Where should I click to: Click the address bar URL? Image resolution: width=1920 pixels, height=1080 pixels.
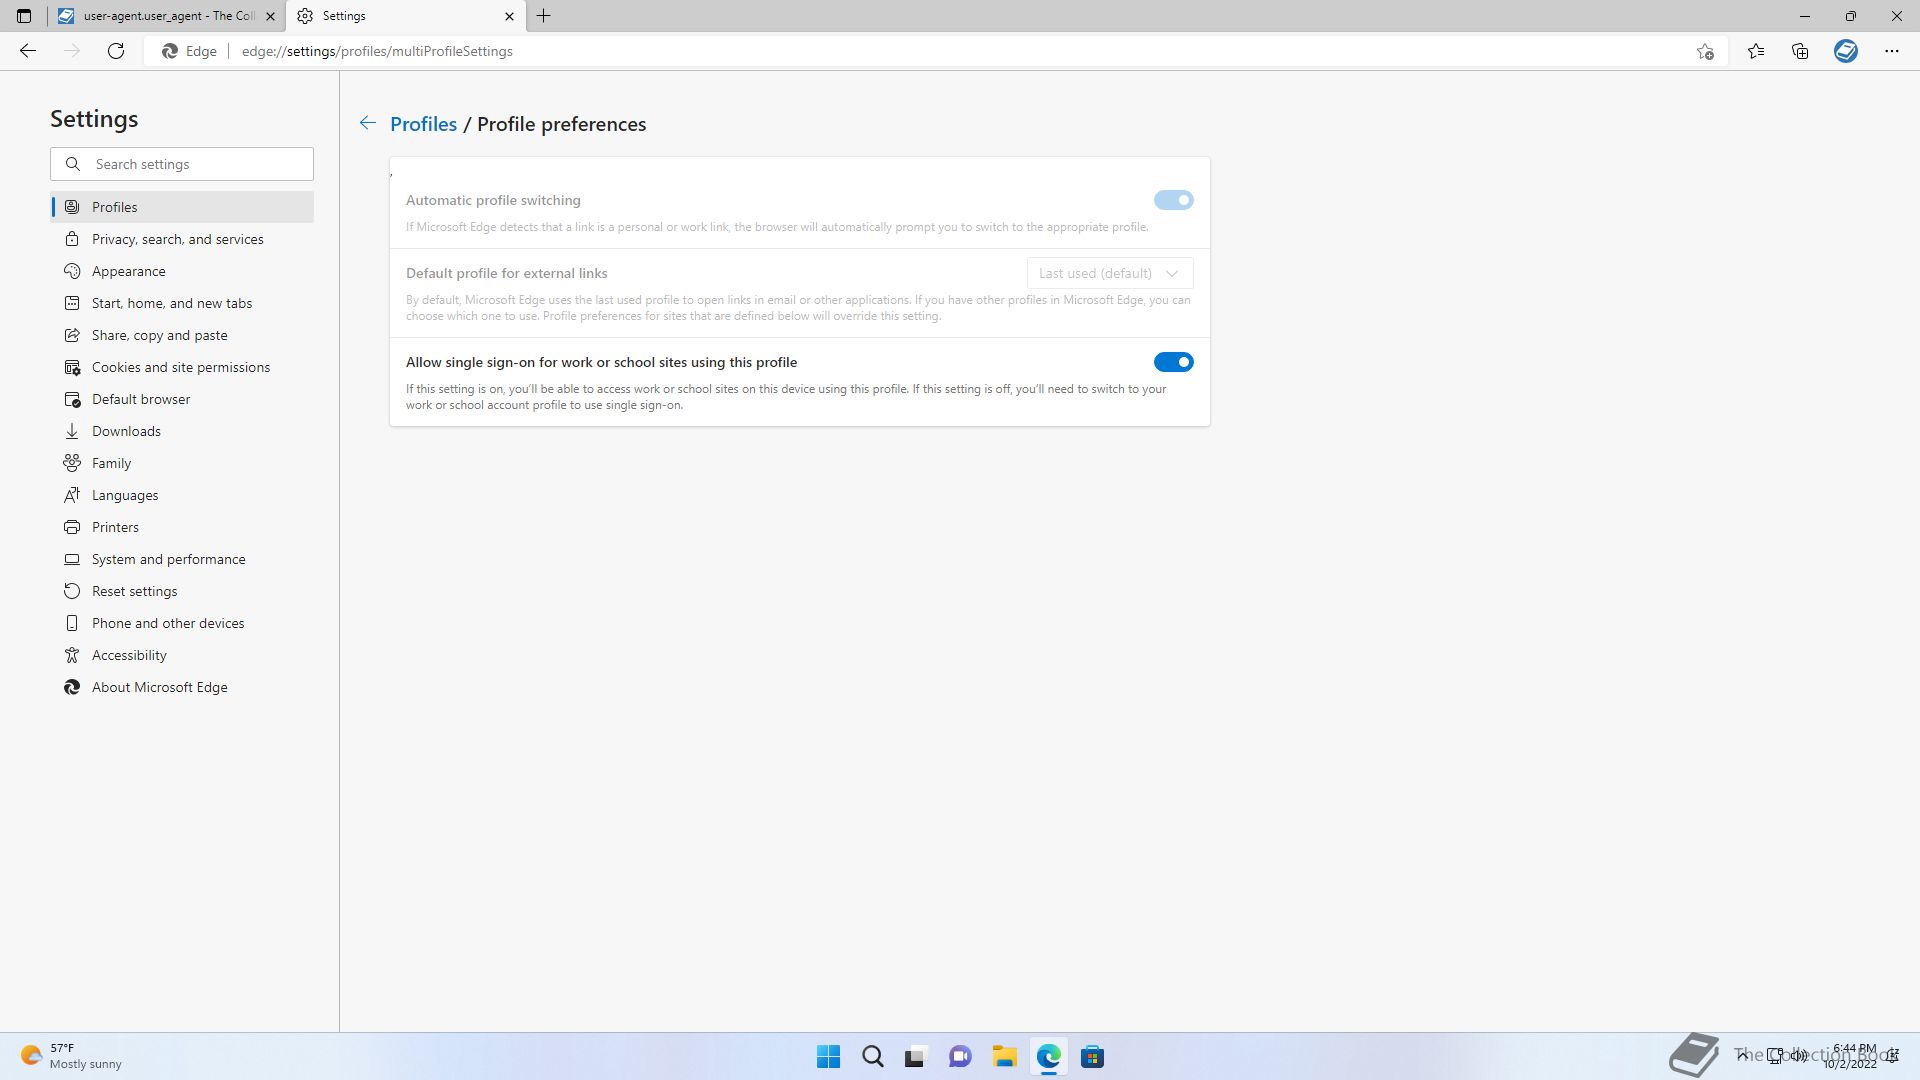click(x=377, y=51)
